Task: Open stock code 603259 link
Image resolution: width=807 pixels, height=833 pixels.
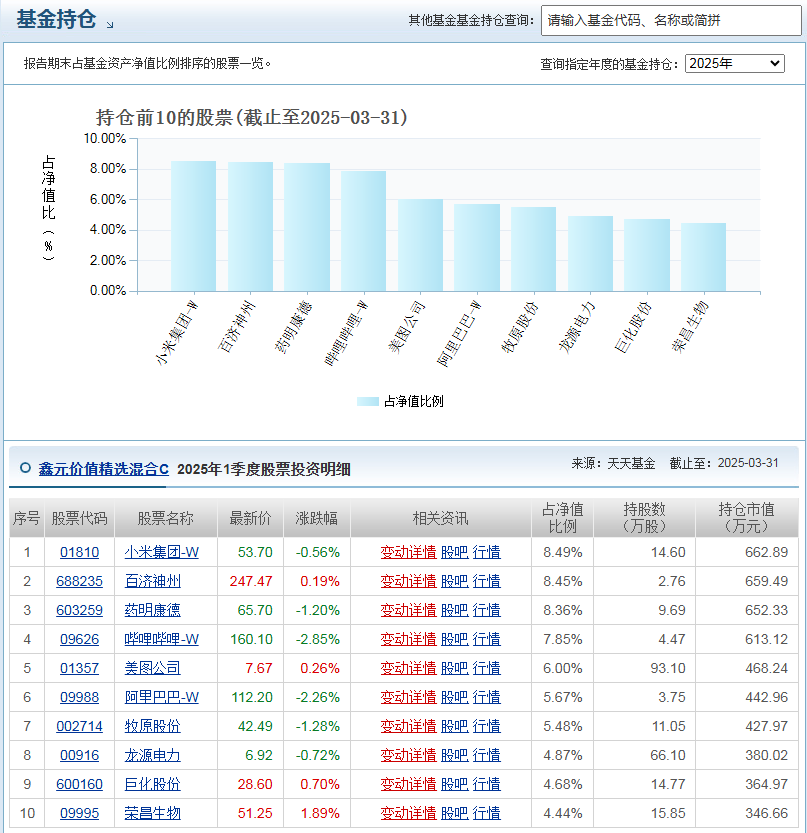Action: click(80, 610)
